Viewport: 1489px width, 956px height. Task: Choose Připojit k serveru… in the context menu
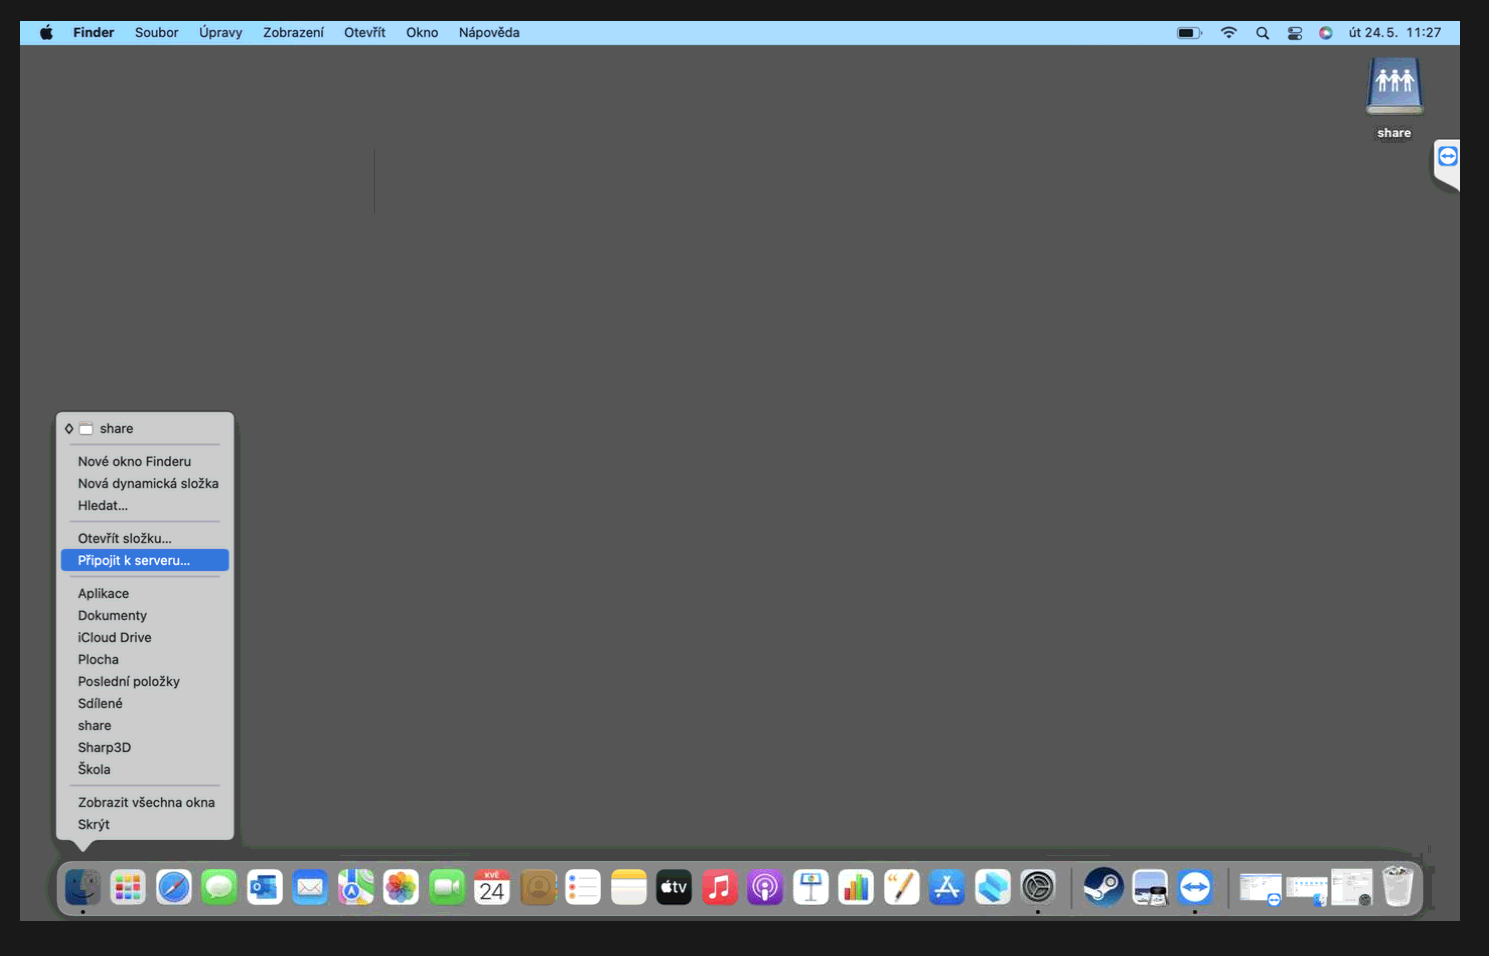(134, 560)
